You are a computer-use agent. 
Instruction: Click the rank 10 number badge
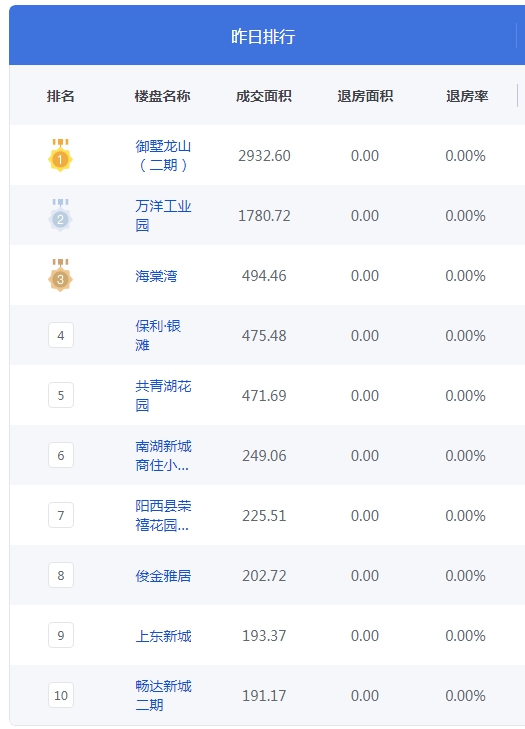click(61, 695)
